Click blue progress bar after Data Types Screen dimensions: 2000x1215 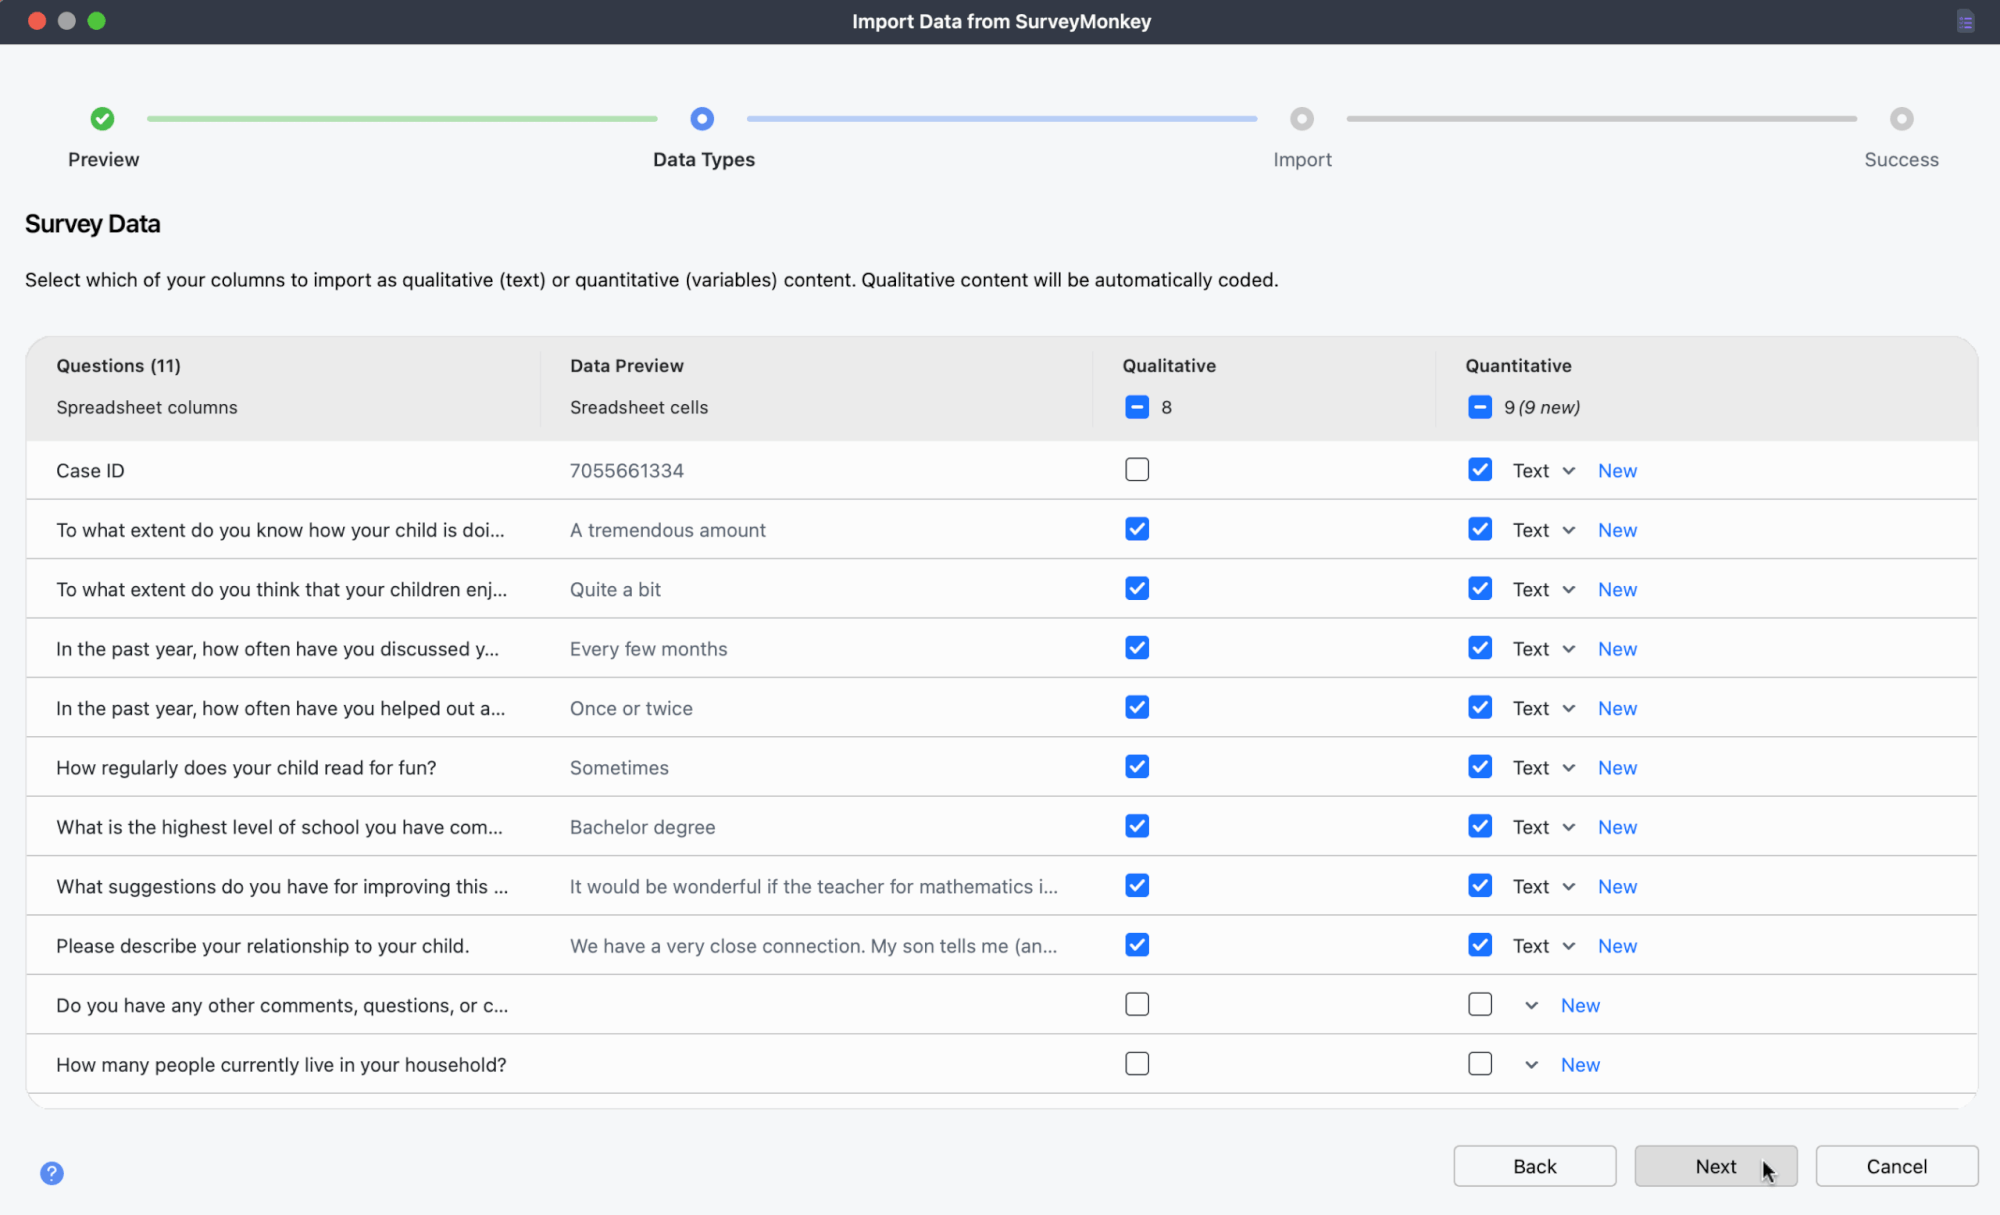click(1002, 119)
